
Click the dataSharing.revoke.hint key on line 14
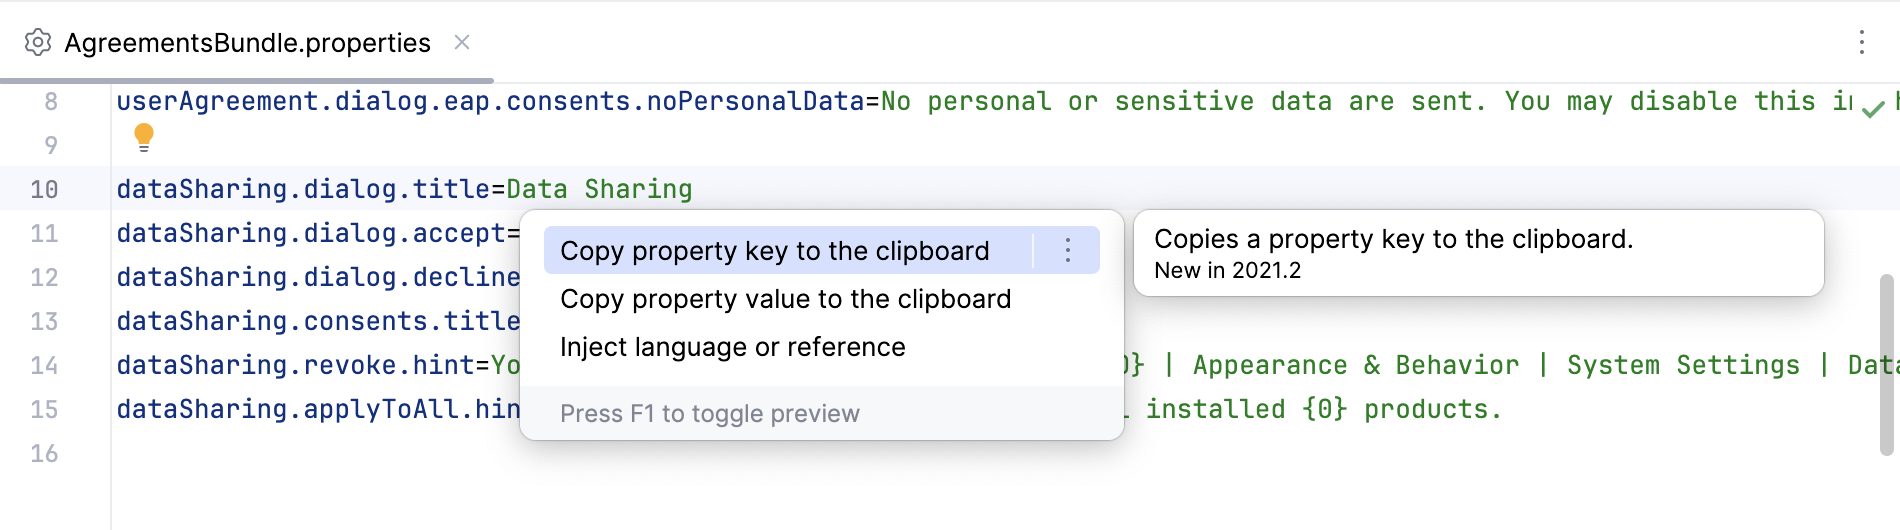pyautogui.click(x=297, y=366)
